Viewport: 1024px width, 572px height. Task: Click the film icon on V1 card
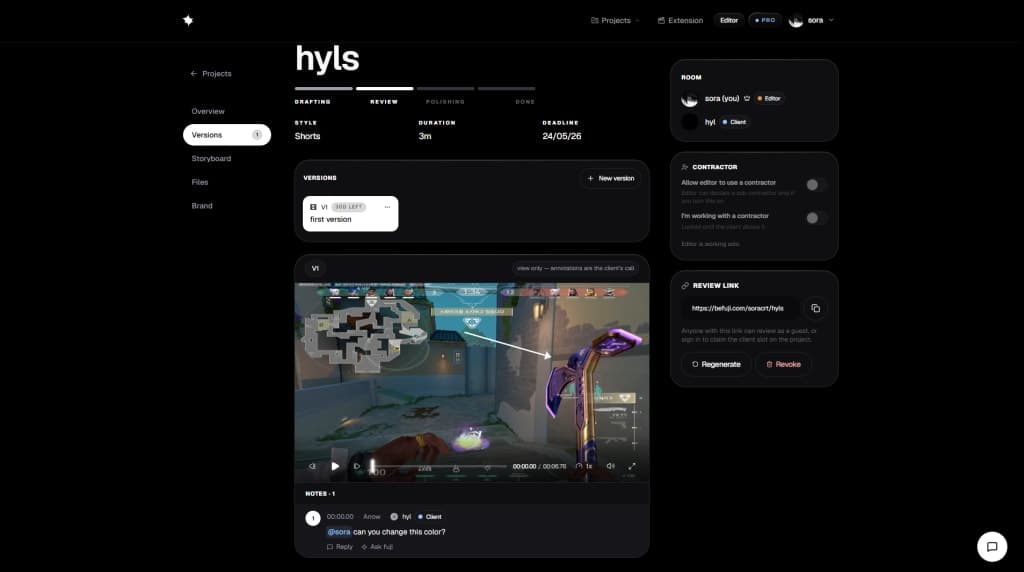tap(313, 207)
